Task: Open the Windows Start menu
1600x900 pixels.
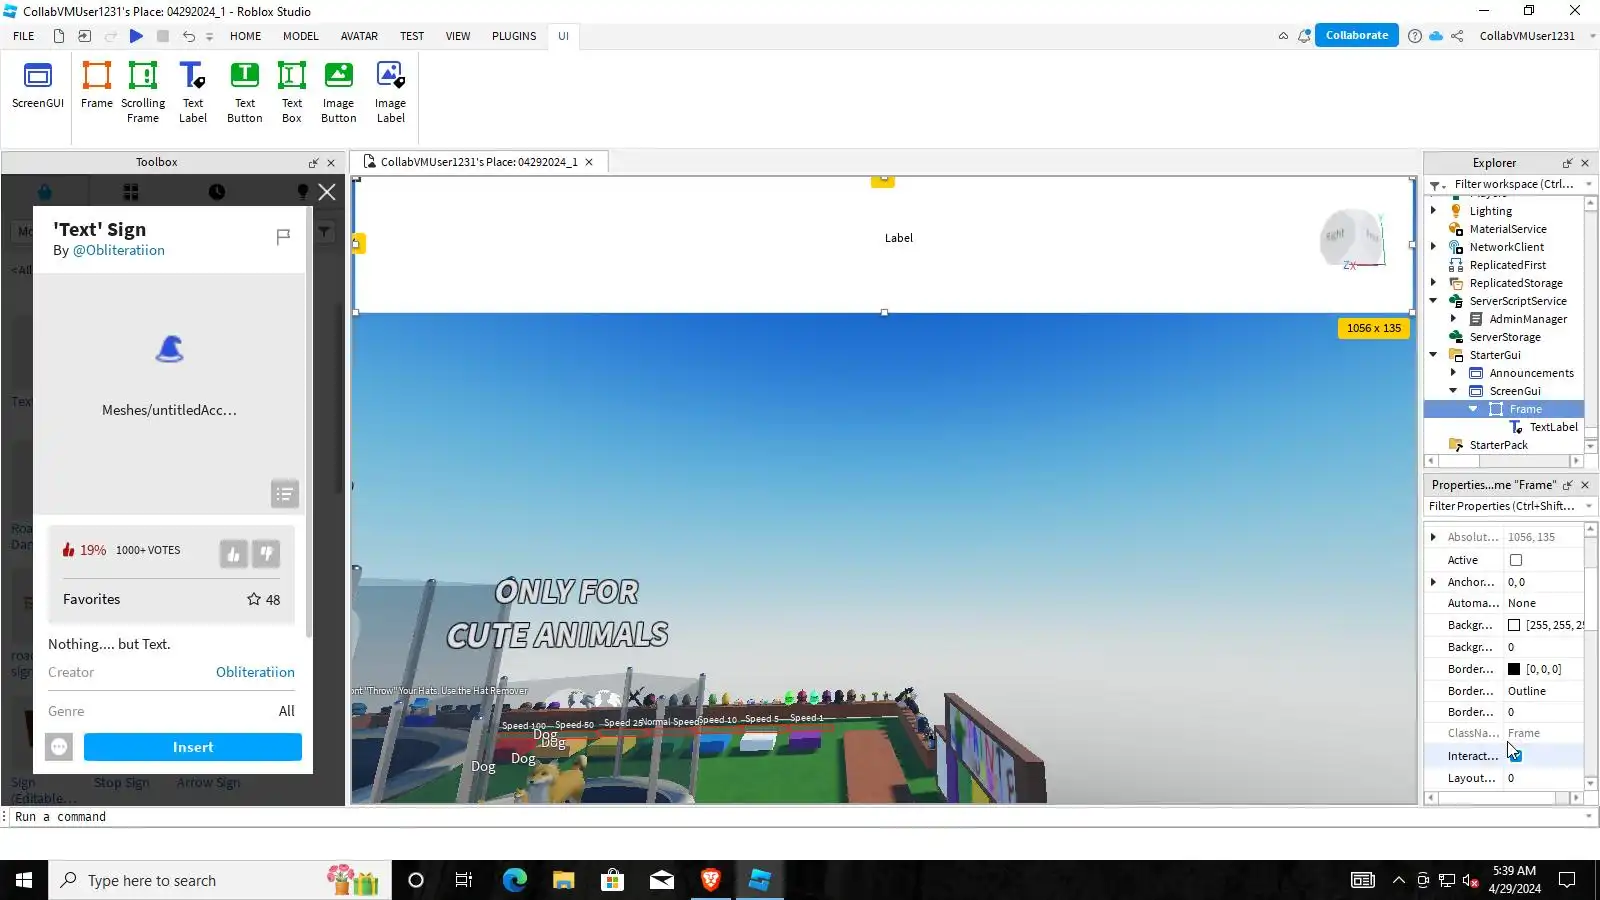Action: tap(24, 880)
